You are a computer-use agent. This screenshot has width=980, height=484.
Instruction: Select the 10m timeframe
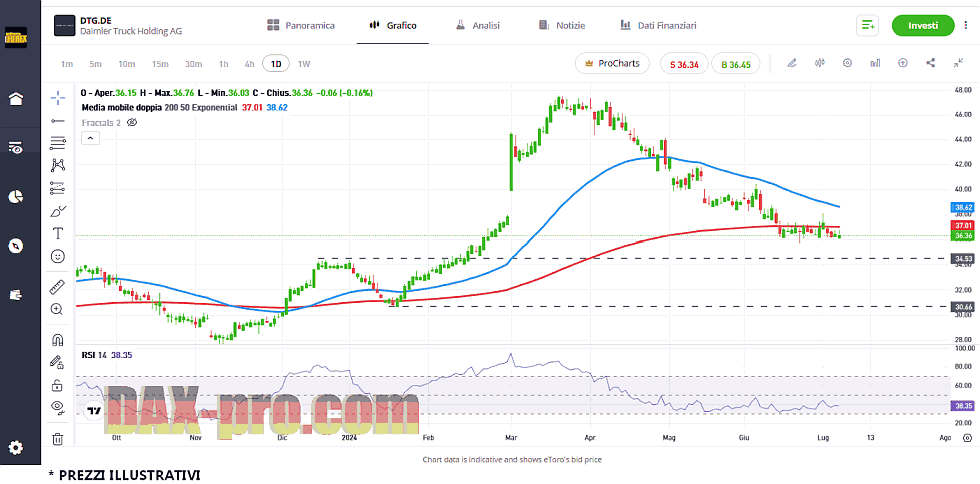[x=127, y=64]
